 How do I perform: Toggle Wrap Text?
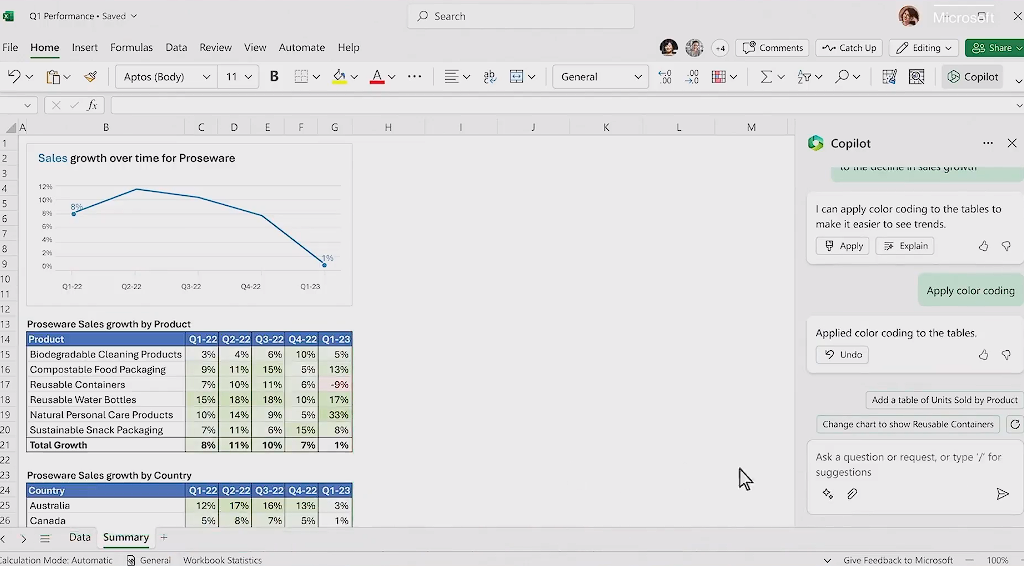(x=490, y=76)
